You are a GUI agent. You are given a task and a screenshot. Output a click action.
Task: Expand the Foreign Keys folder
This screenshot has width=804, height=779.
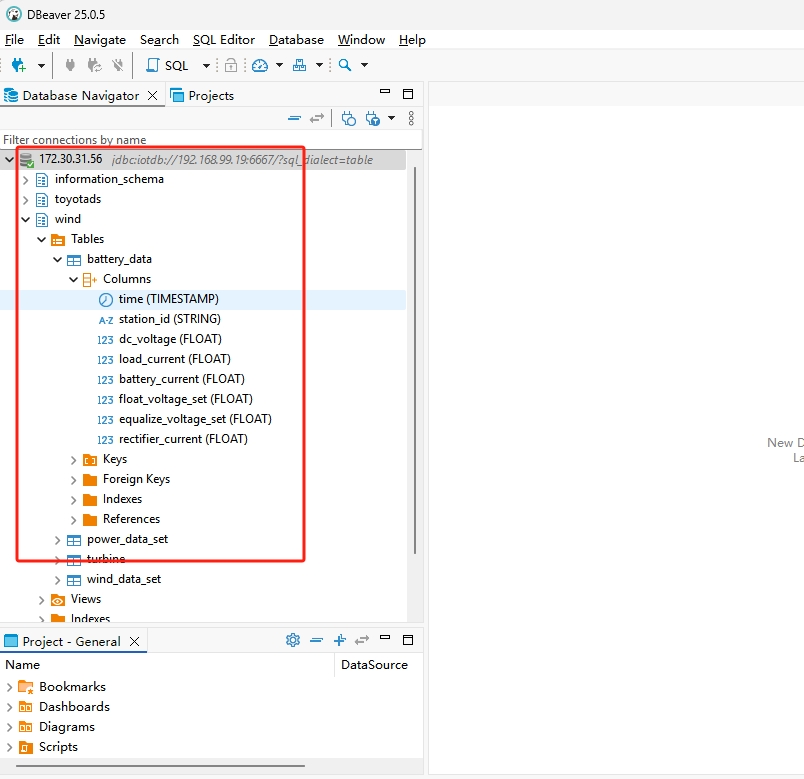pyautogui.click(x=74, y=479)
